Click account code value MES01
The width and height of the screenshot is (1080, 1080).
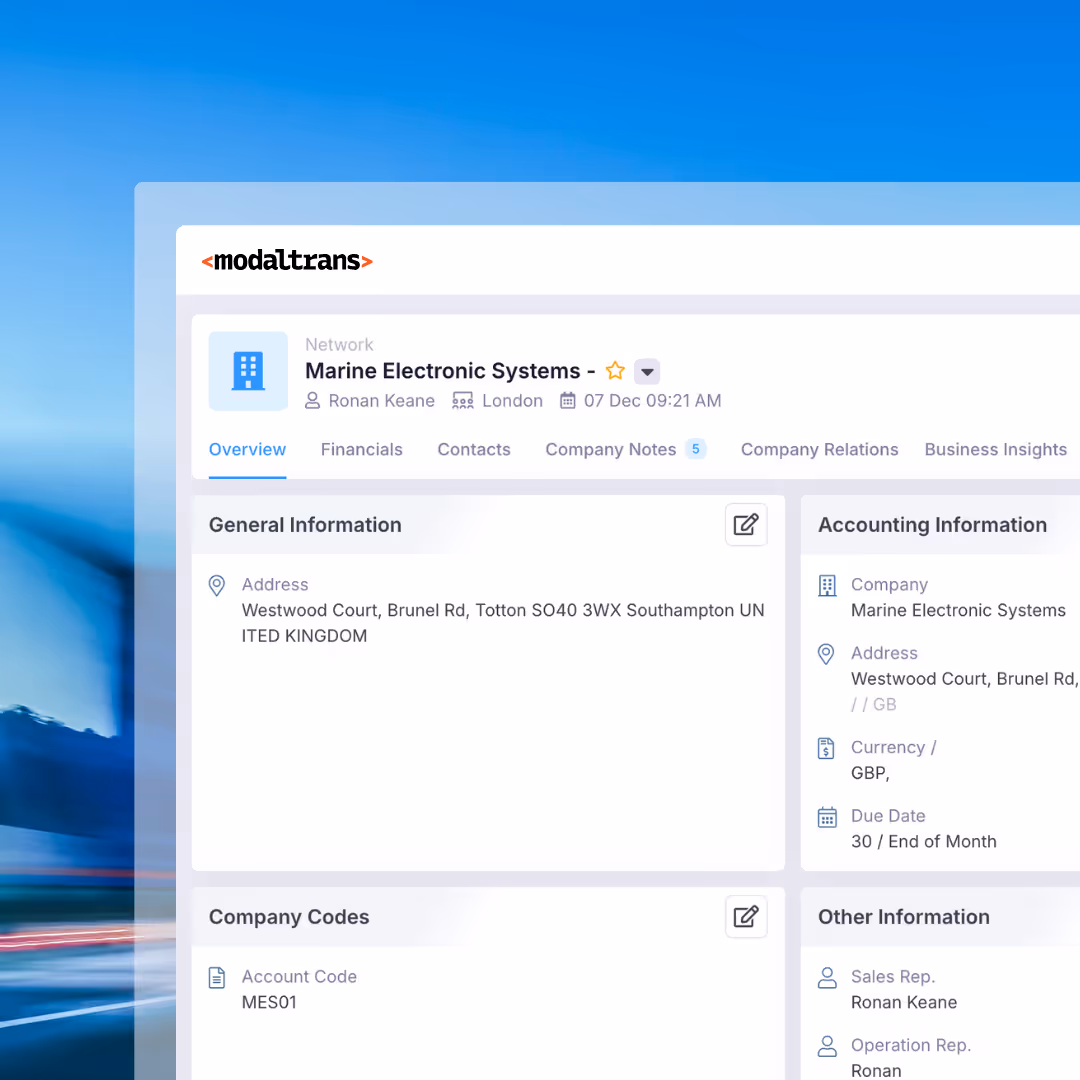269,1002
